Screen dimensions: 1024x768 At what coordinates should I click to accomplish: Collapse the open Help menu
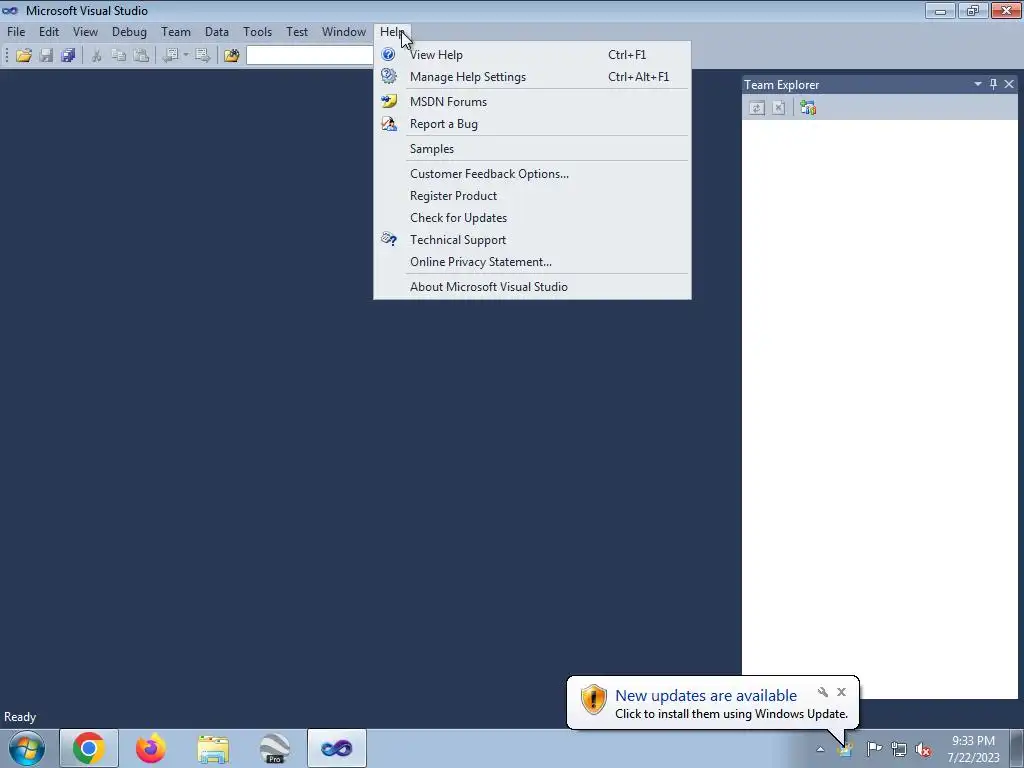[x=392, y=31]
